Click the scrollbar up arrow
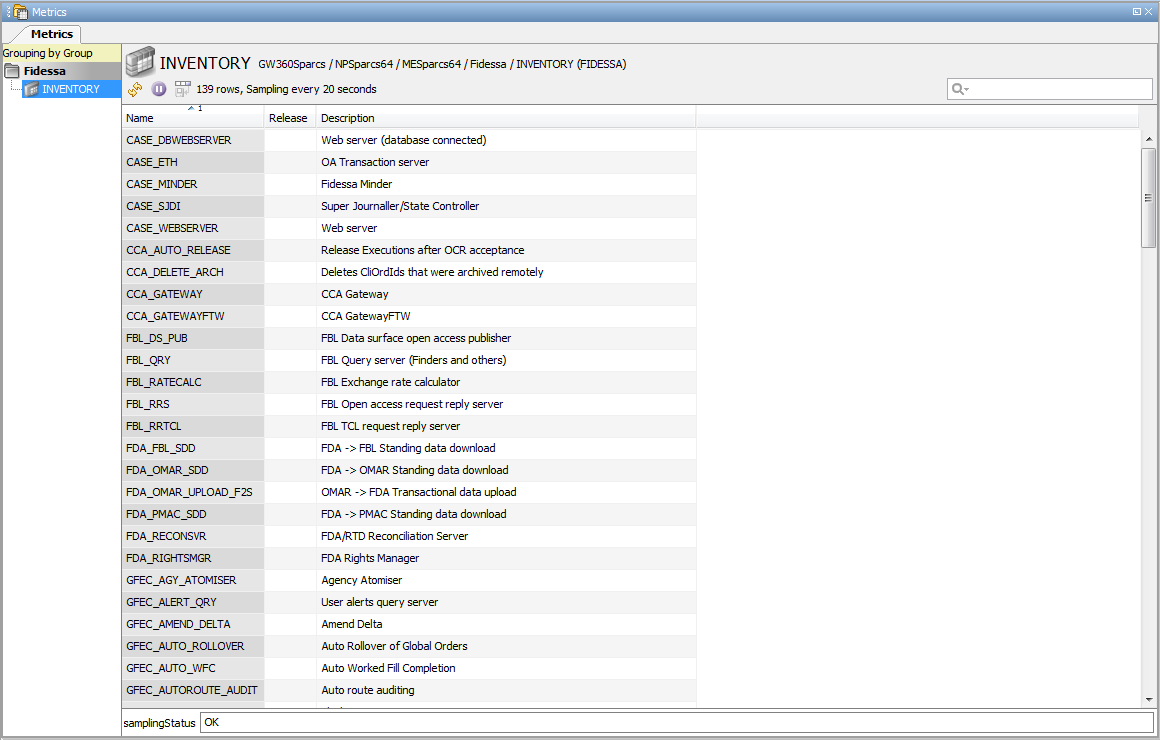Viewport: 1160px width, 740px height. (x=1148, y=139)
